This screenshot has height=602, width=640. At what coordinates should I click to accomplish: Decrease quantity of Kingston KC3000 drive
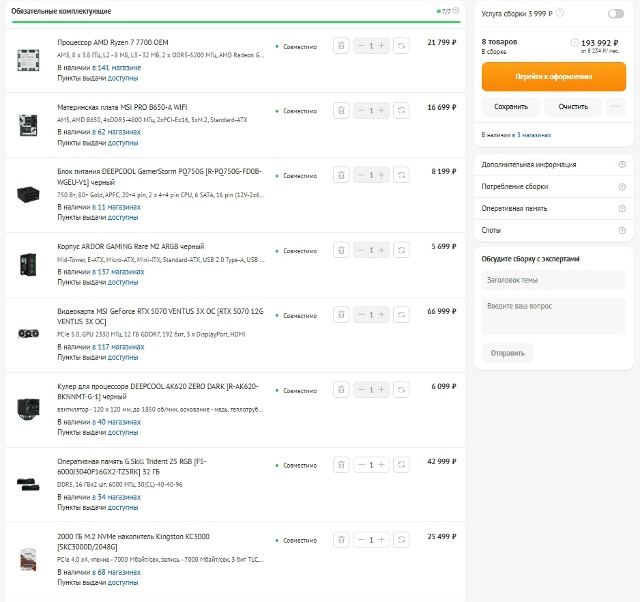click(360, 540)
